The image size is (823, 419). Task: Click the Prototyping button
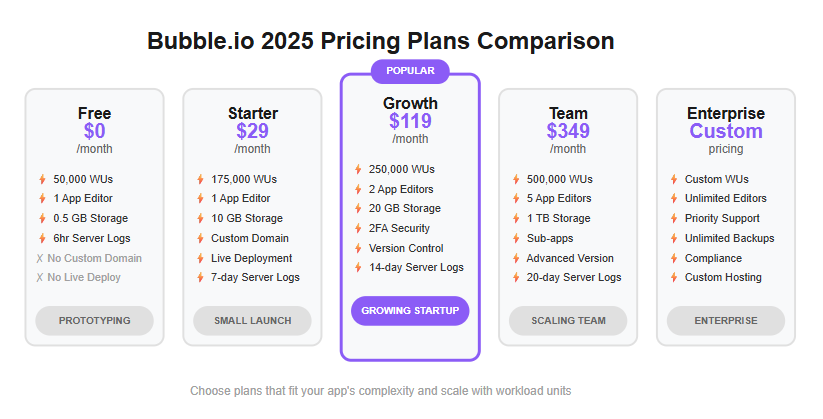94,321
